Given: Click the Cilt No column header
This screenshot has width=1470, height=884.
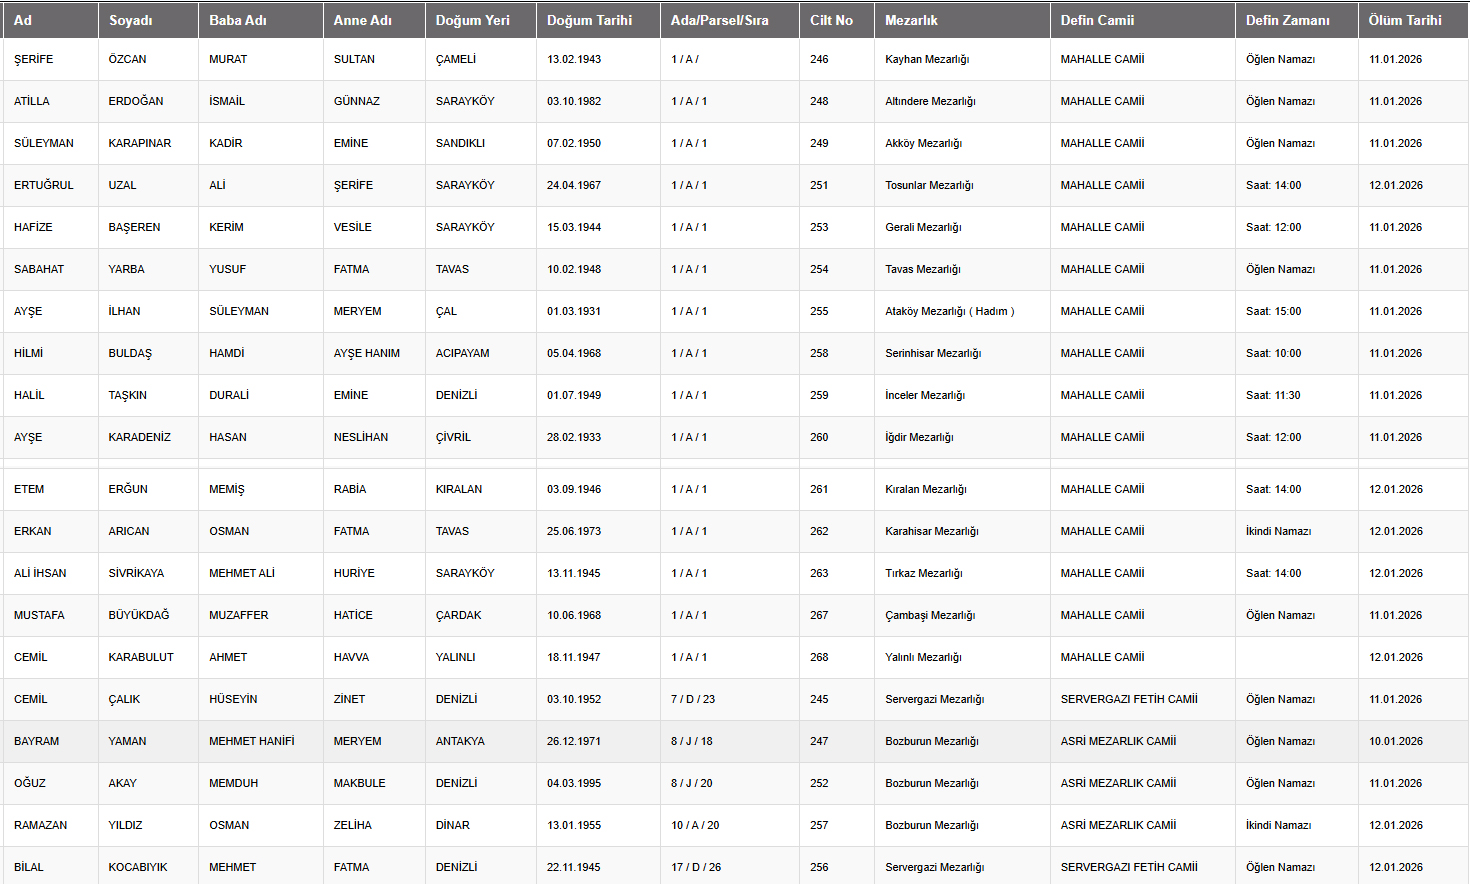Looking at the screenshot, I should [831, 20].
